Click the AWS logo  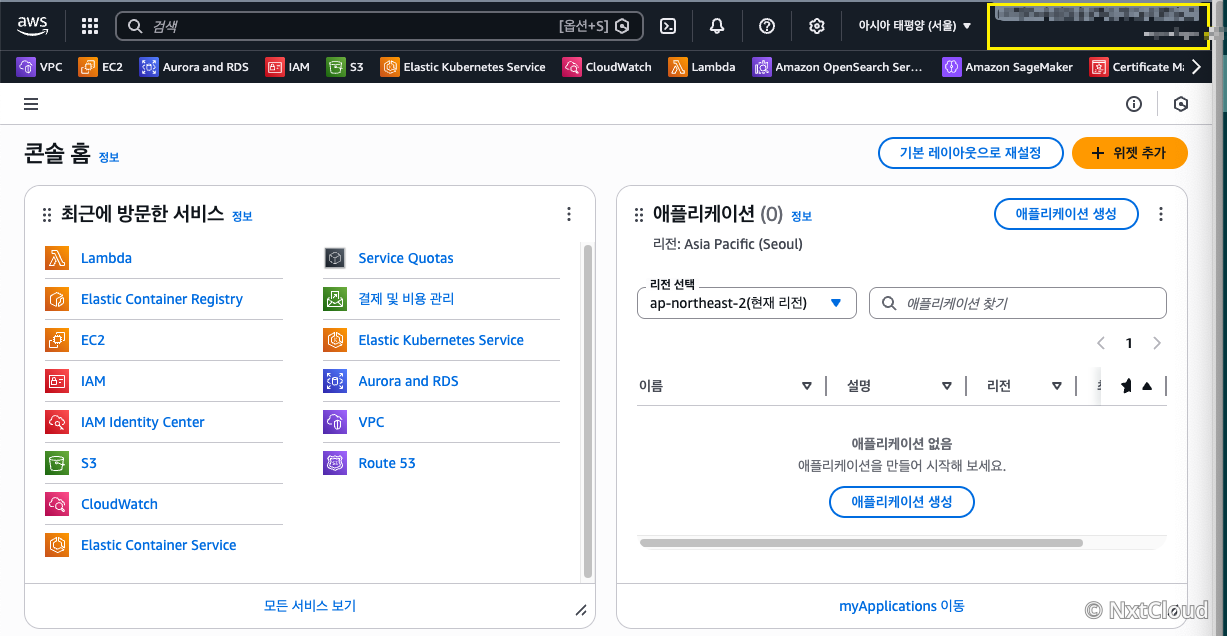pos(33,26)
